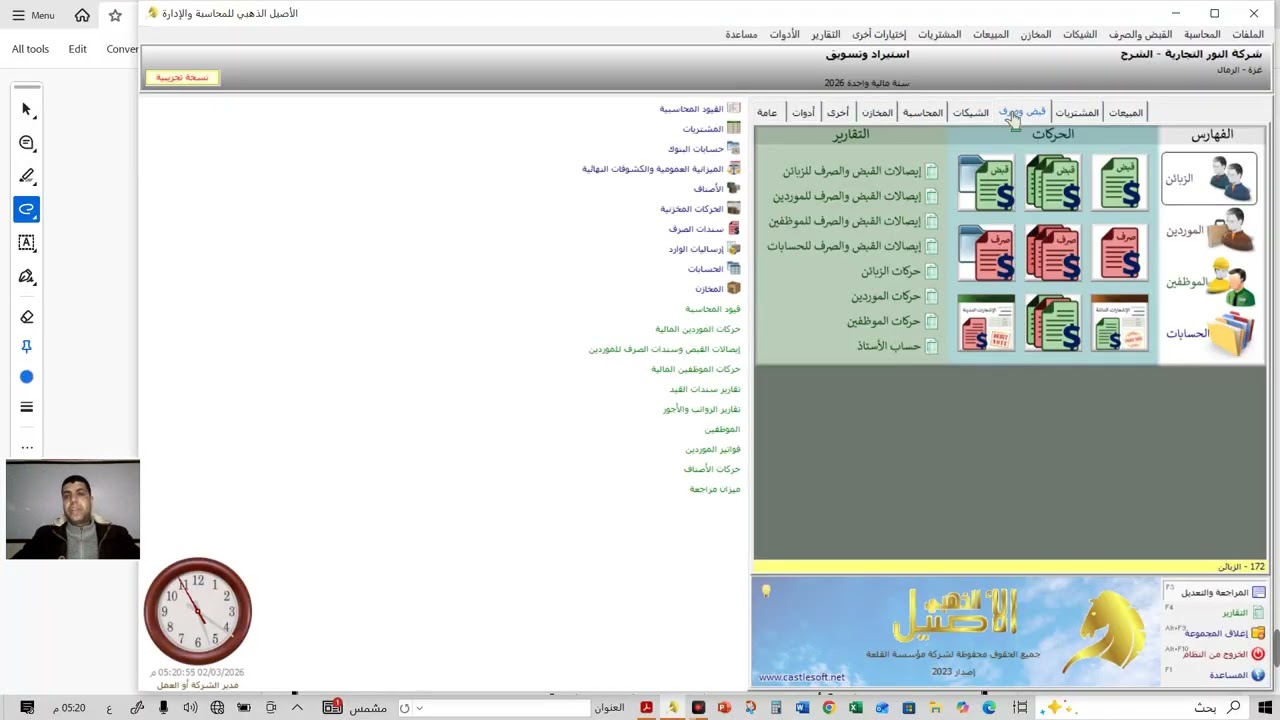The width and height of the screenshot is (1280, 720).
Task: Open حسابات البنوك item in left list
Action: pos(704,148)
